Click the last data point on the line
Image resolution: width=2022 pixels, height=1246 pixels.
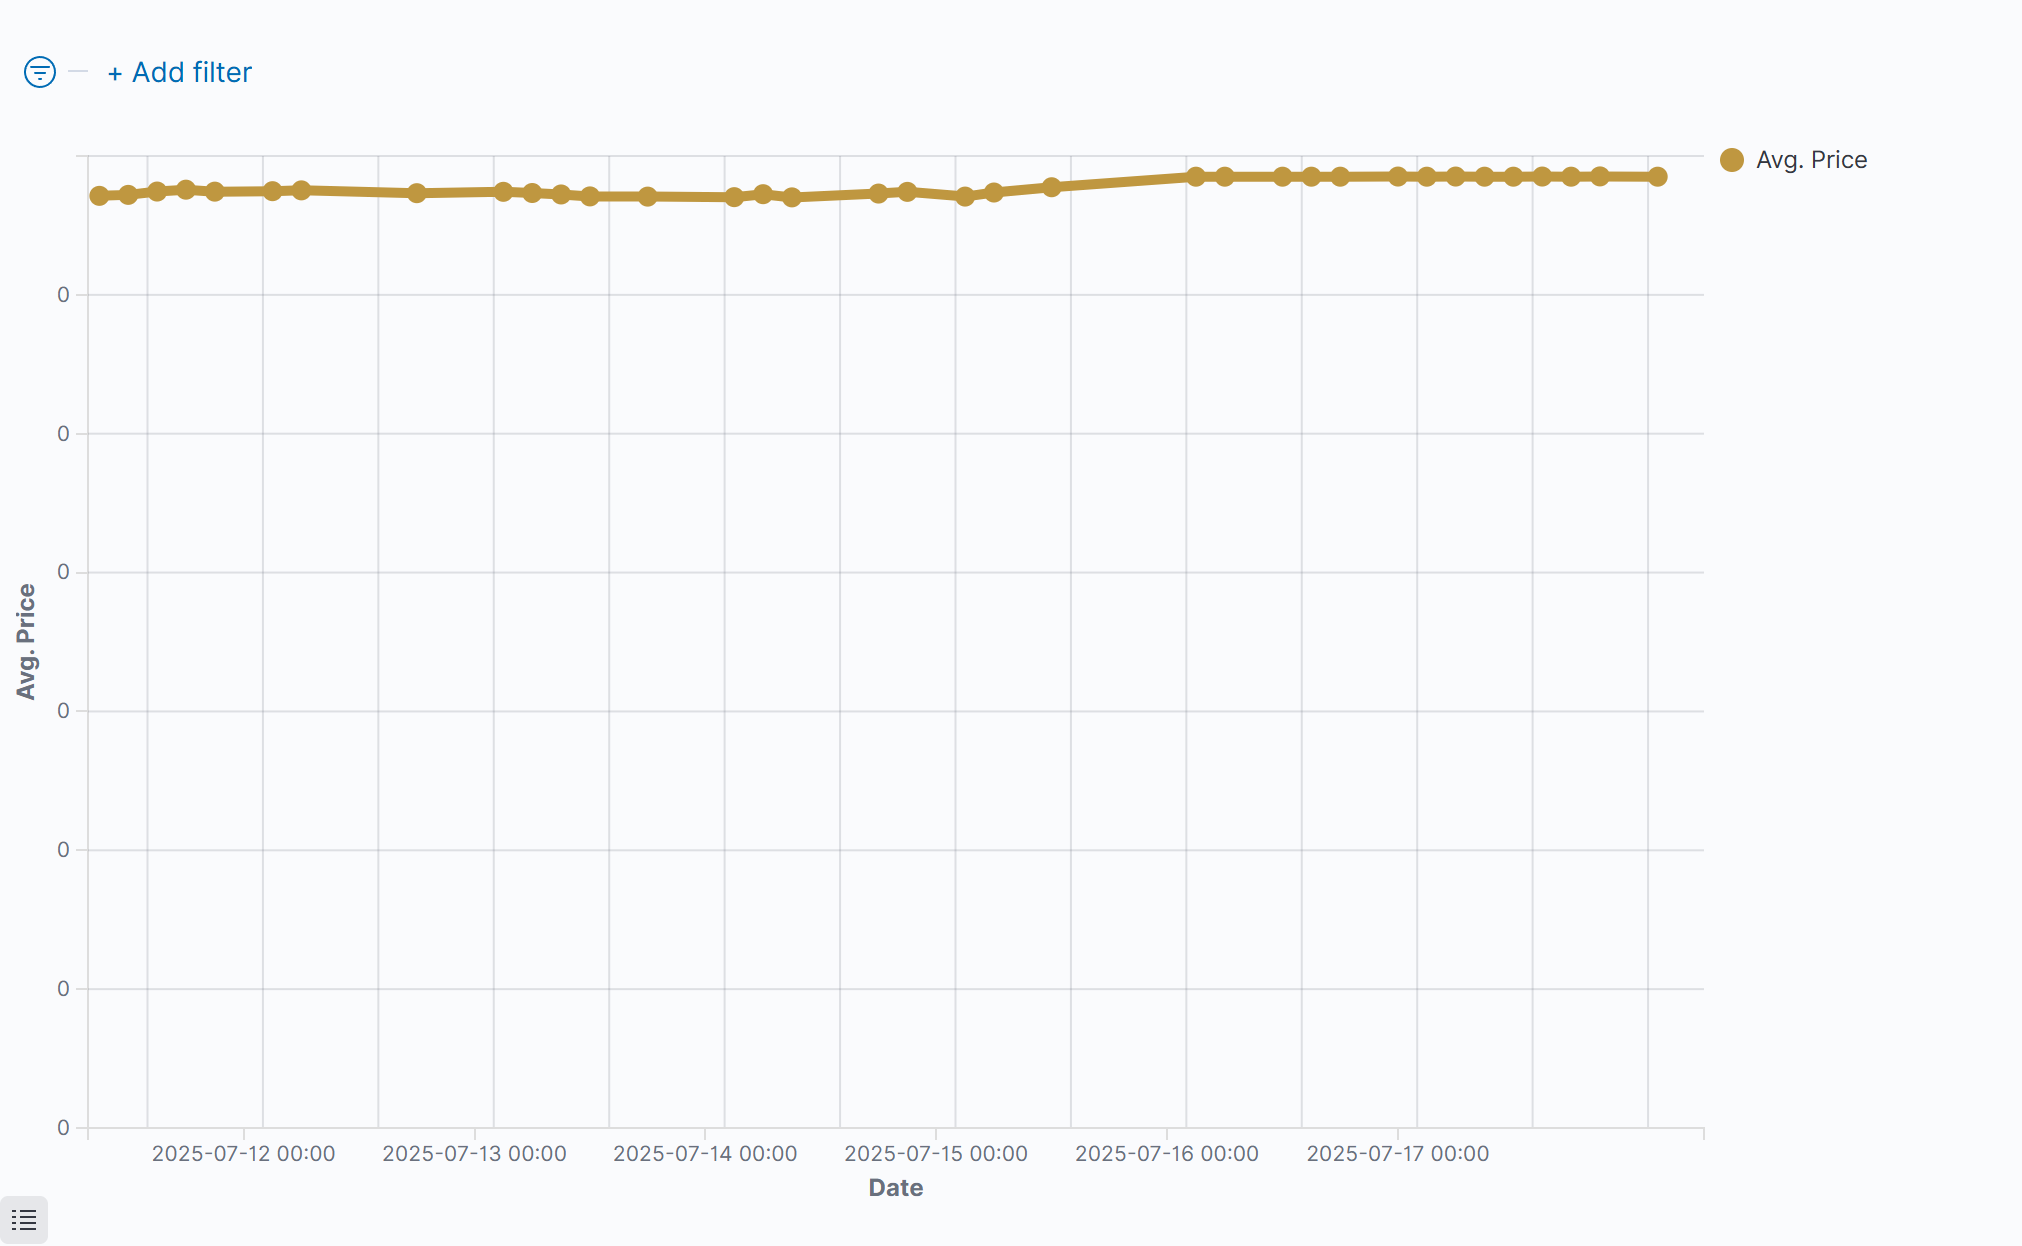(x=1657, y=177)
